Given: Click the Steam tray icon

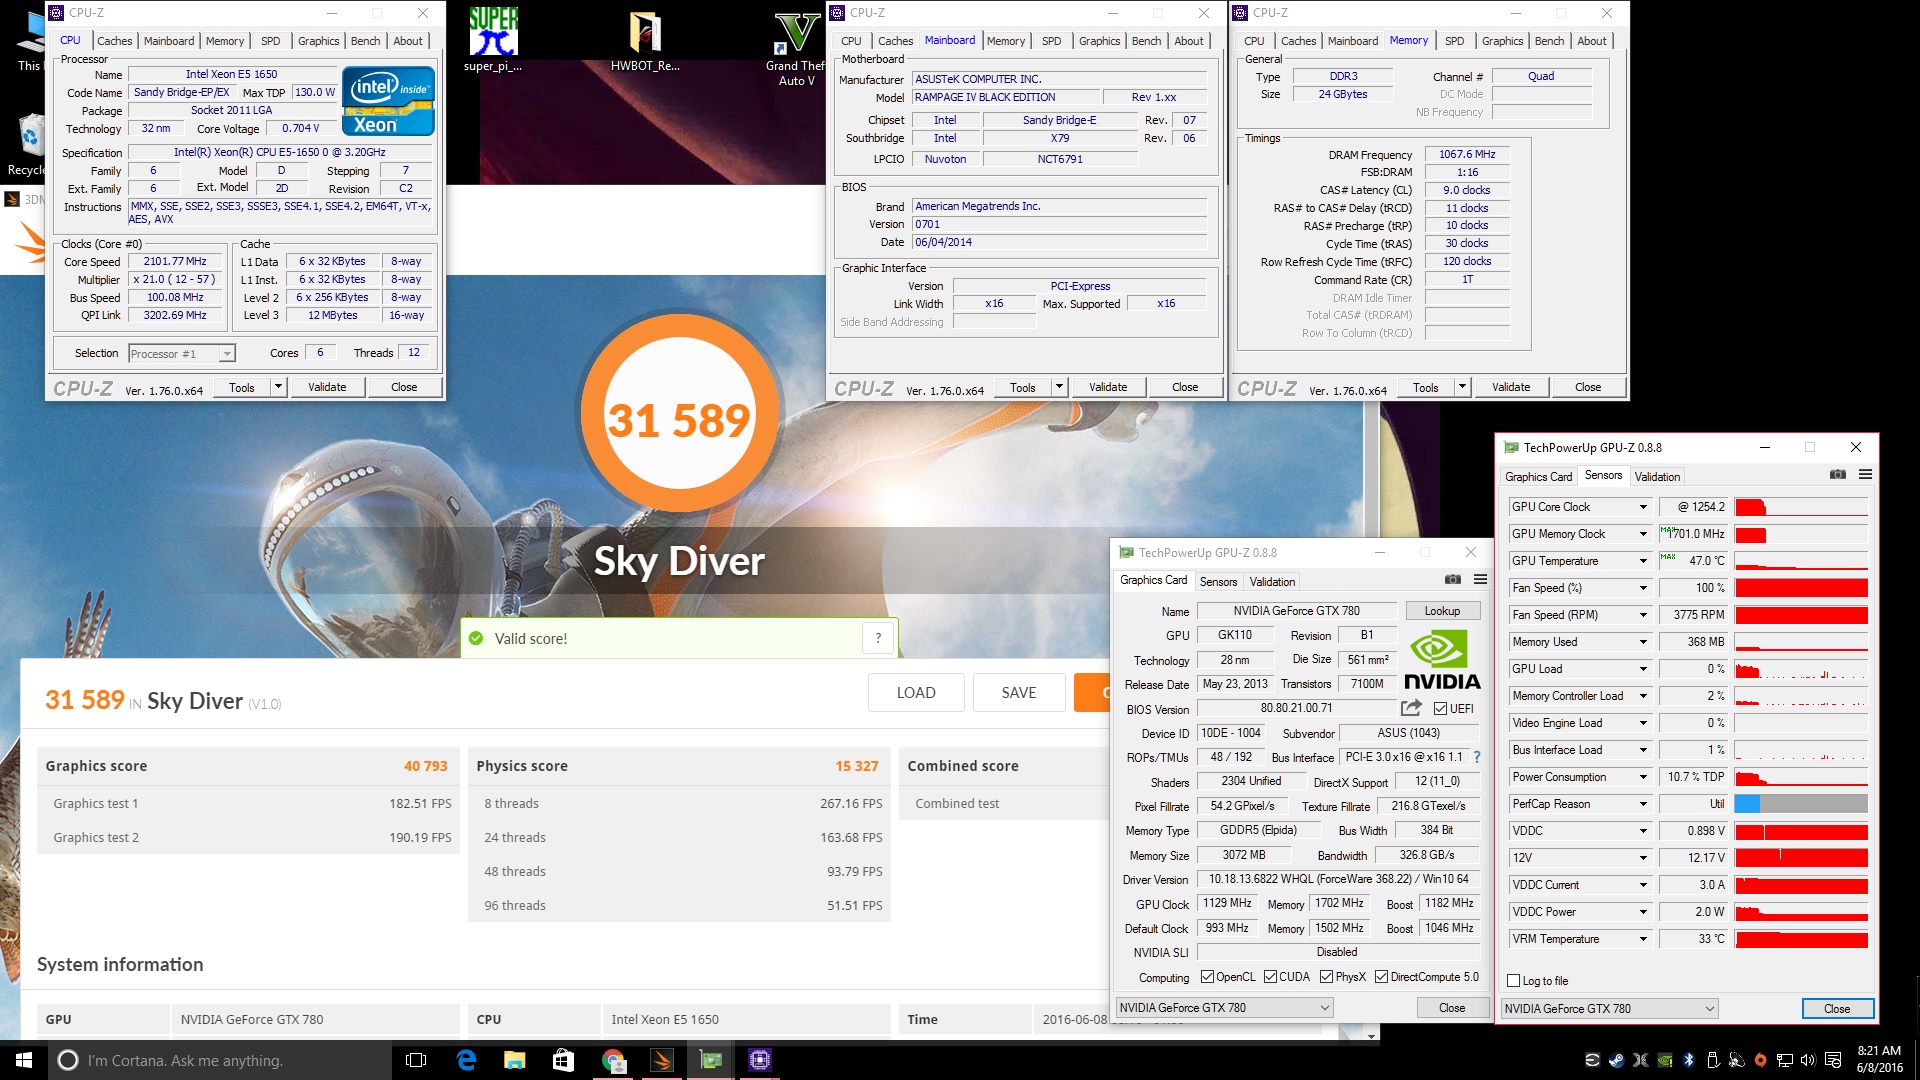Looking at the screenshot, I should [1616, 1060].
